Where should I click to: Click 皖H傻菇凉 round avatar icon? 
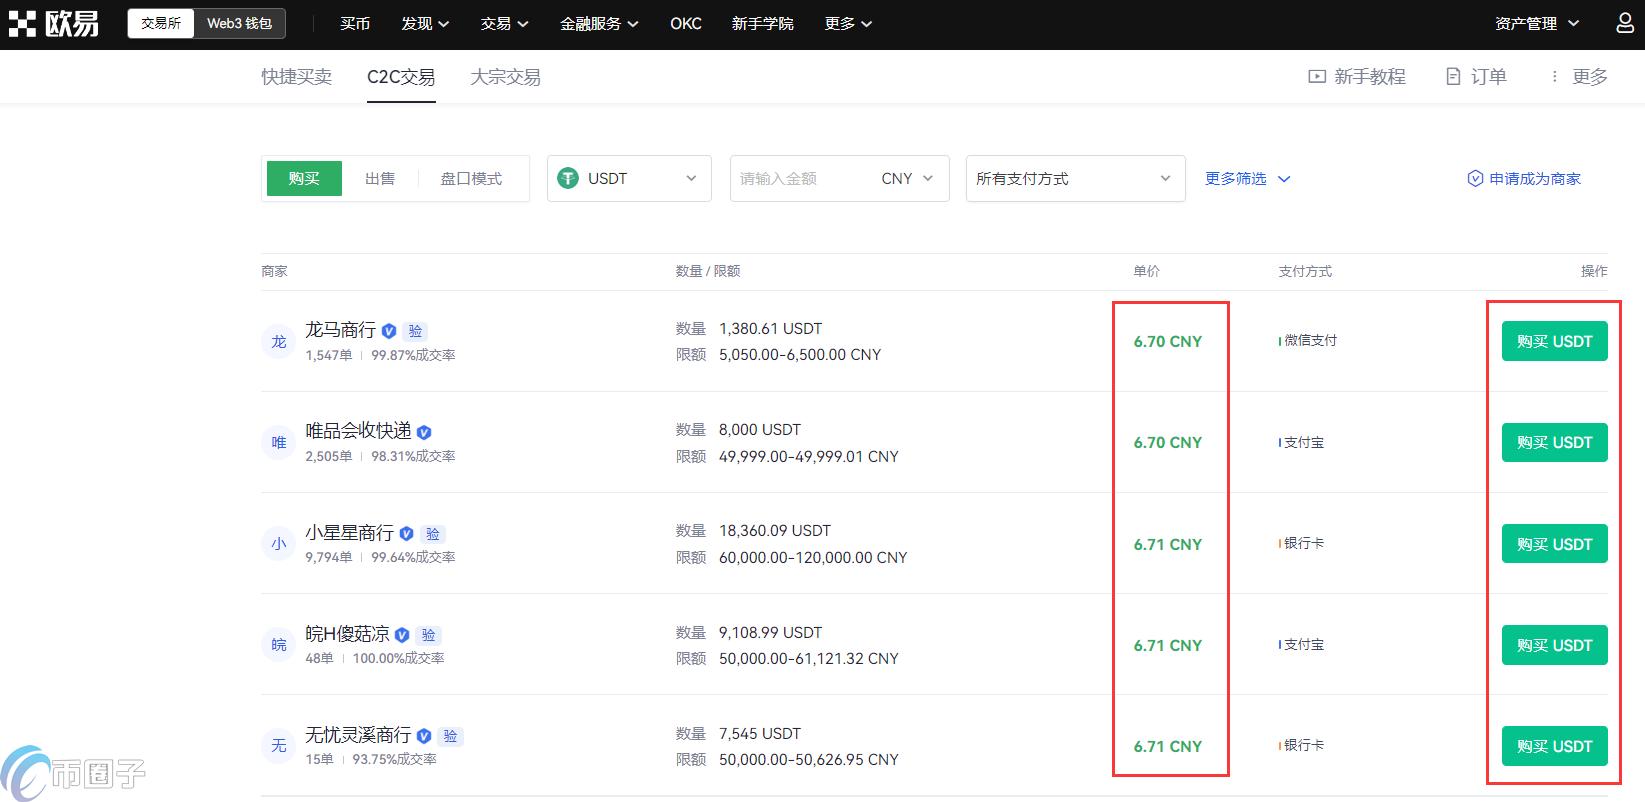coord(279,645)
